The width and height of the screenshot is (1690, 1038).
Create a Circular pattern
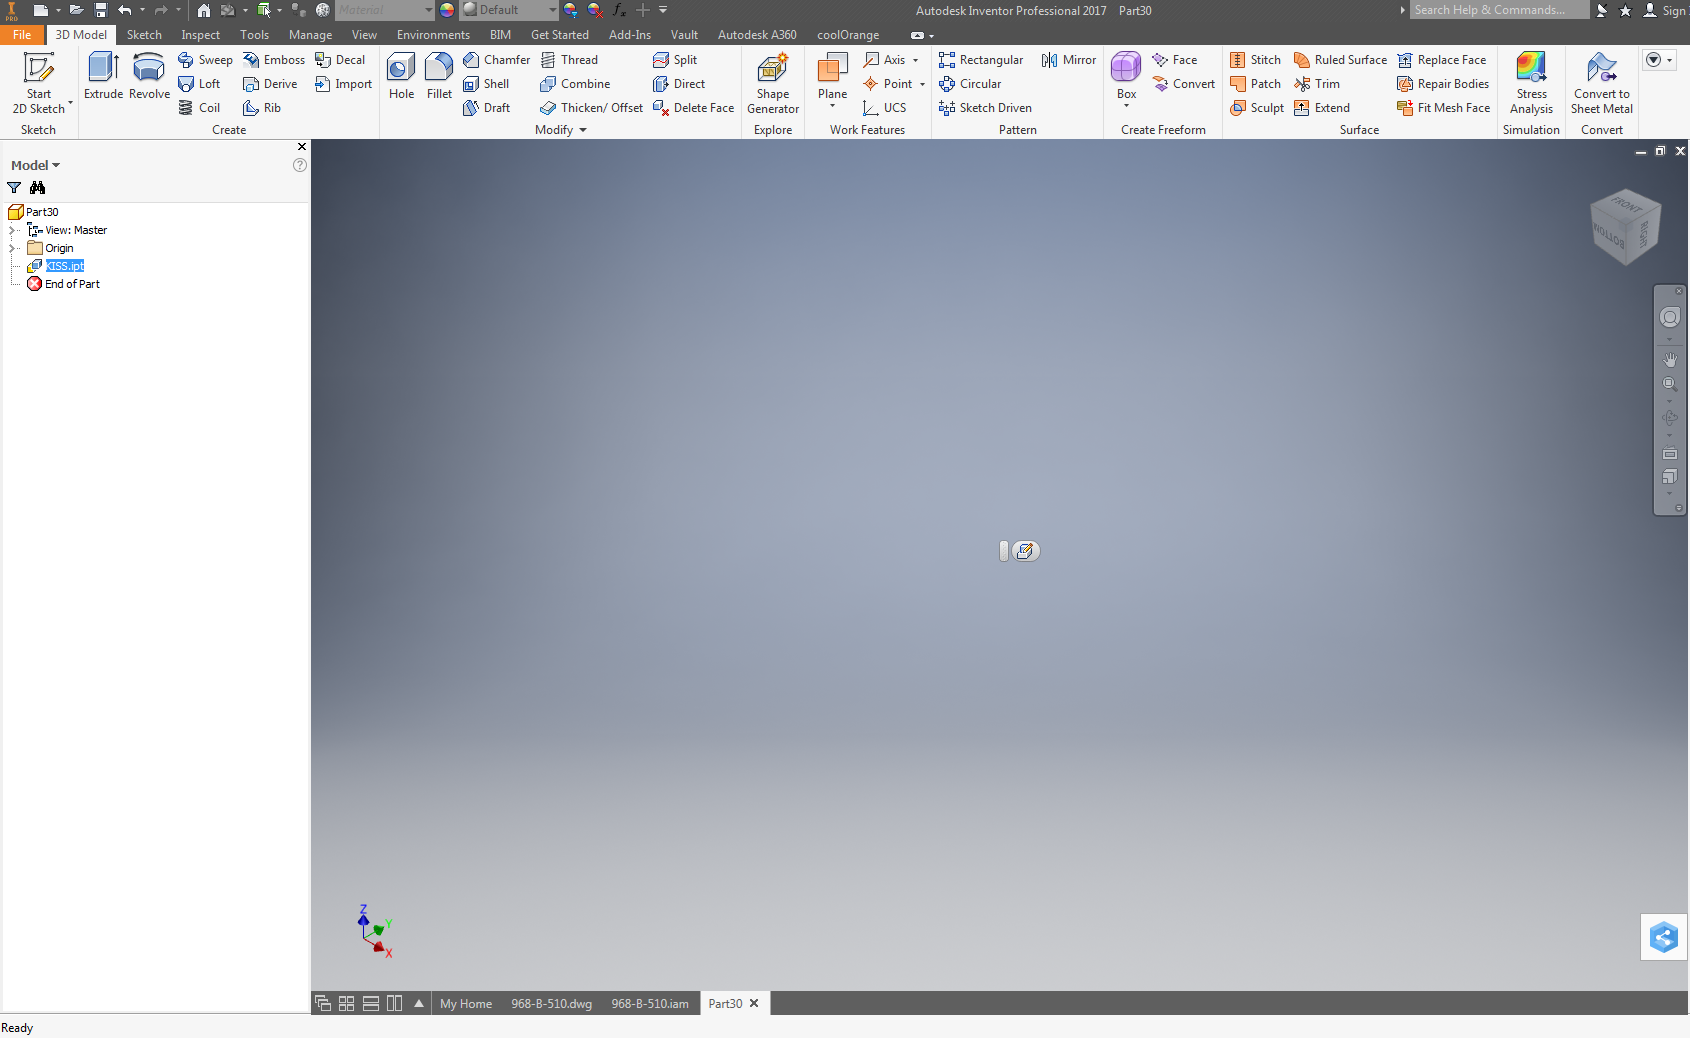[x=970, y=84]
